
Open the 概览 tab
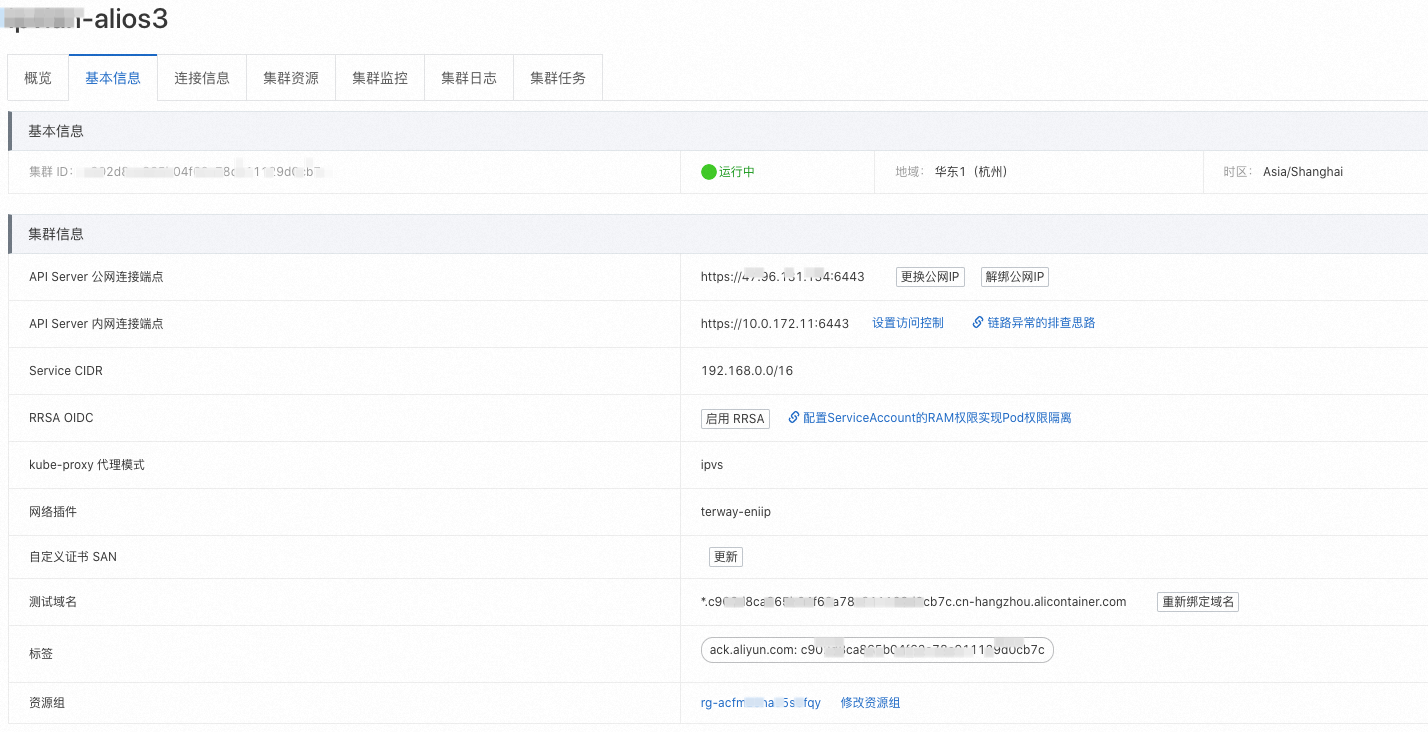point(38,78)
